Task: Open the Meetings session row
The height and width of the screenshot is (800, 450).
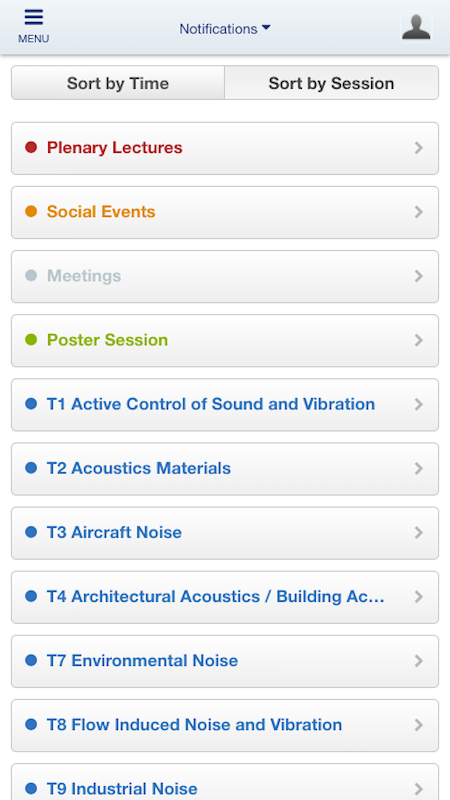Action: [x=225, y=277]
